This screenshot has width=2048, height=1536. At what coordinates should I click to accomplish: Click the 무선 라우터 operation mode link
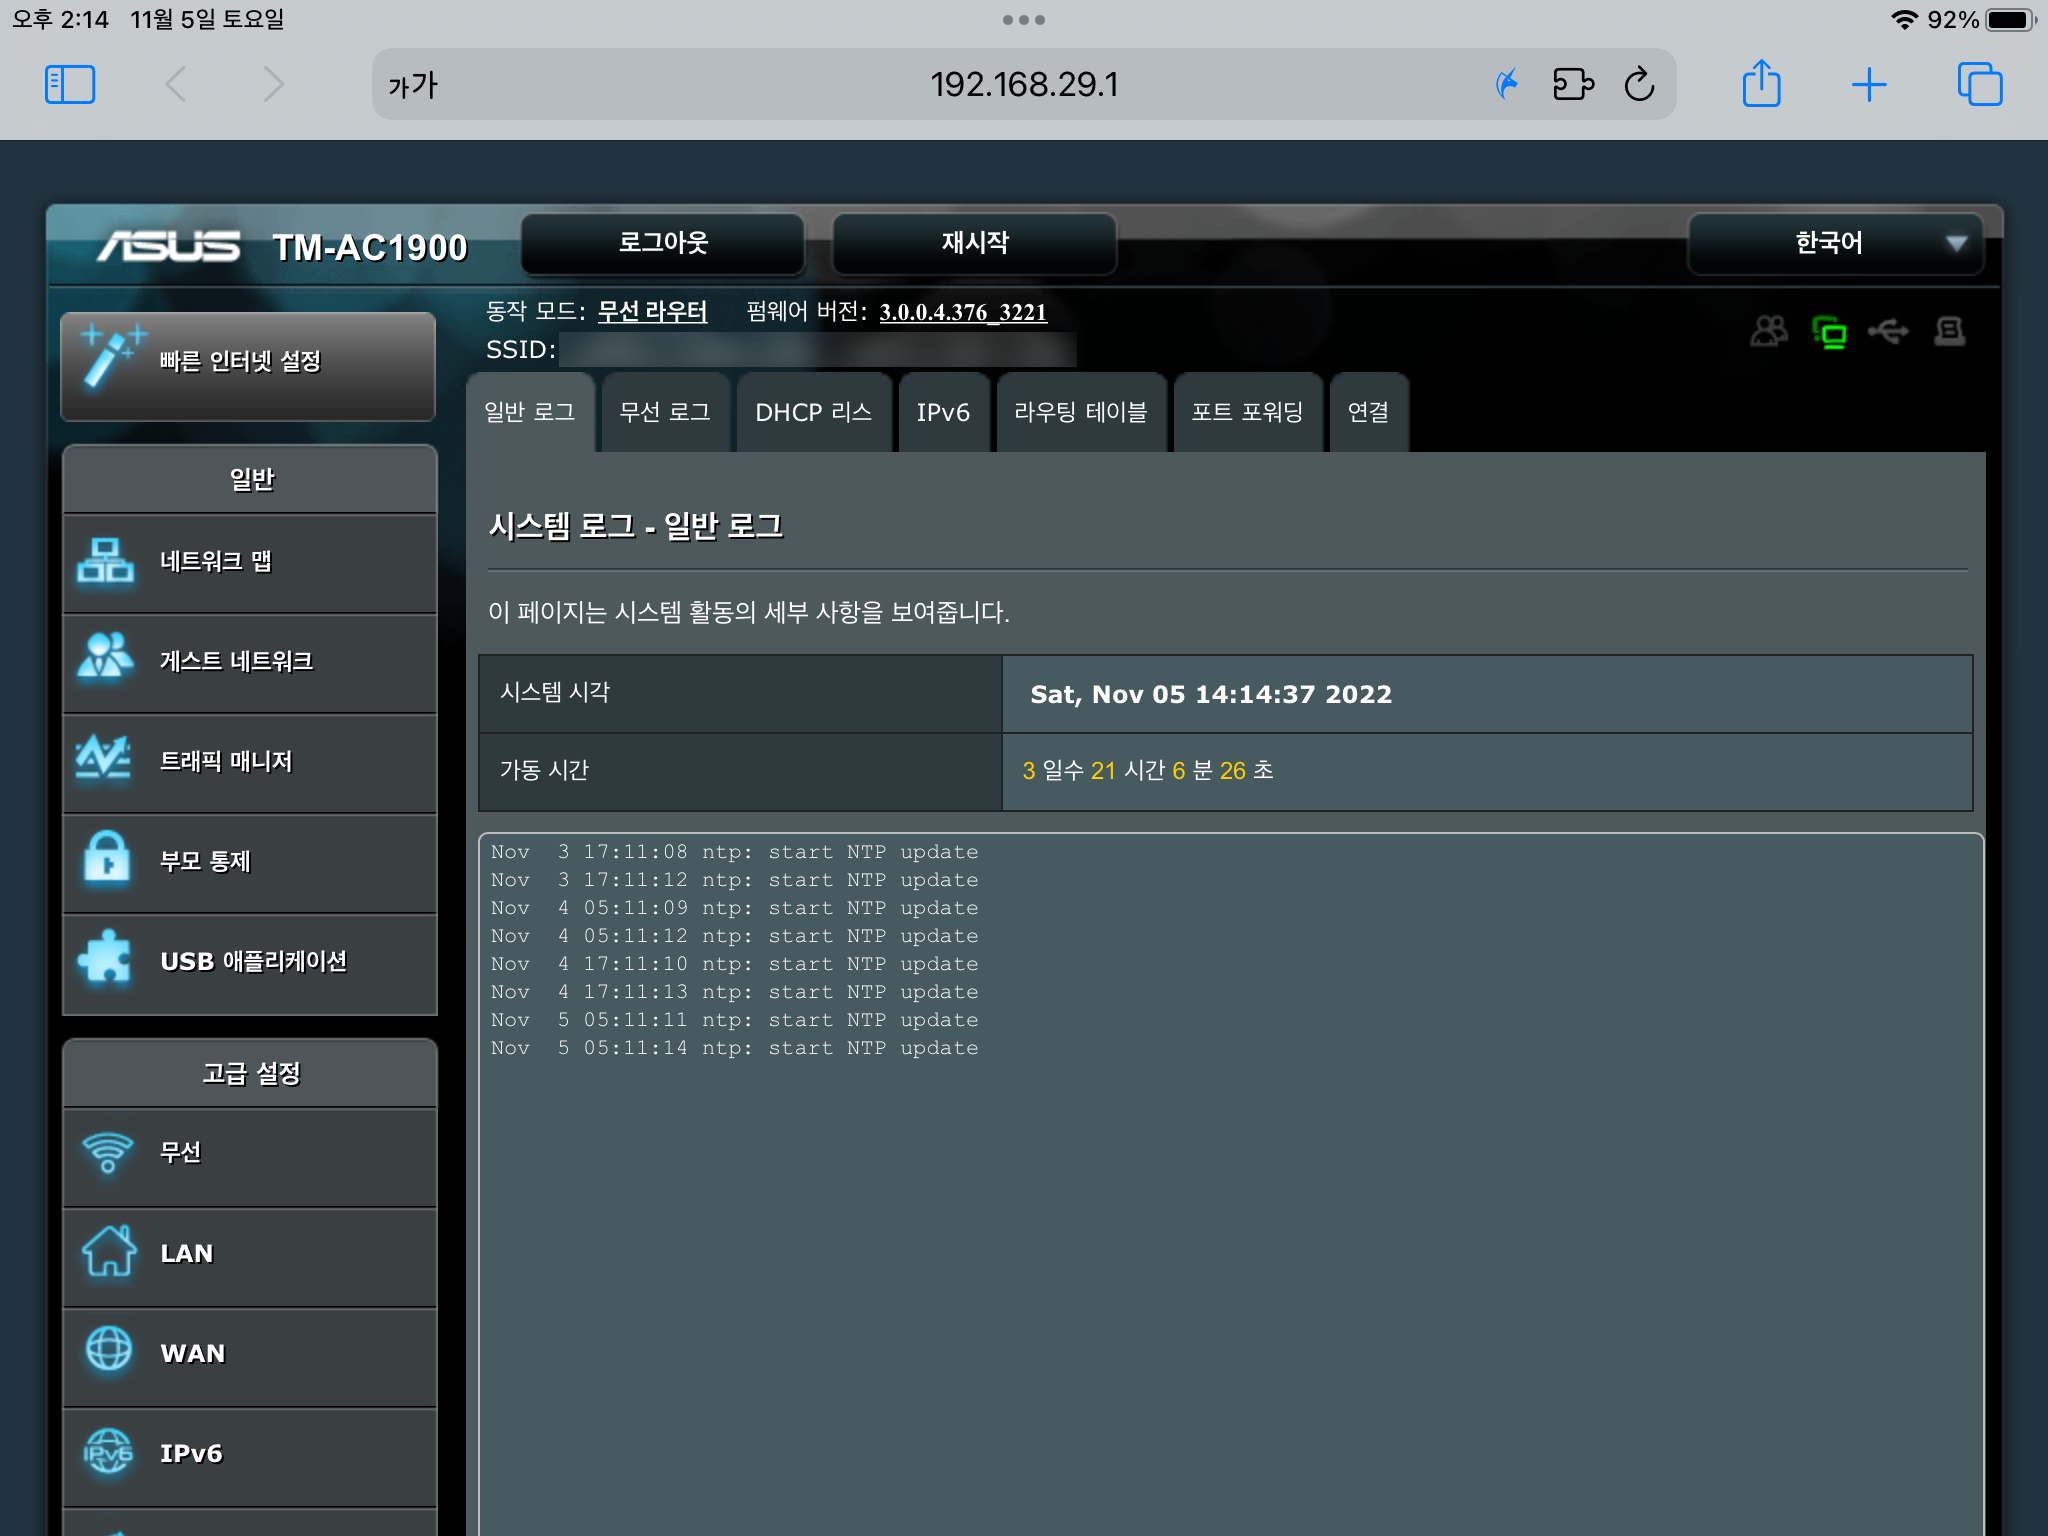[652, 312]
